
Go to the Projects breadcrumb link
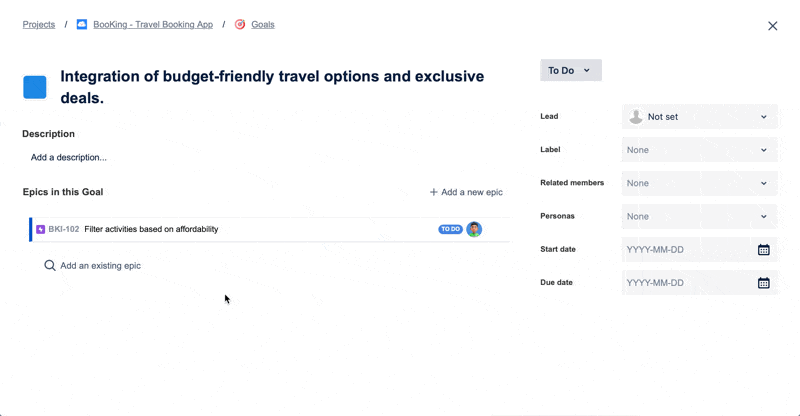[x=39, y=24]
